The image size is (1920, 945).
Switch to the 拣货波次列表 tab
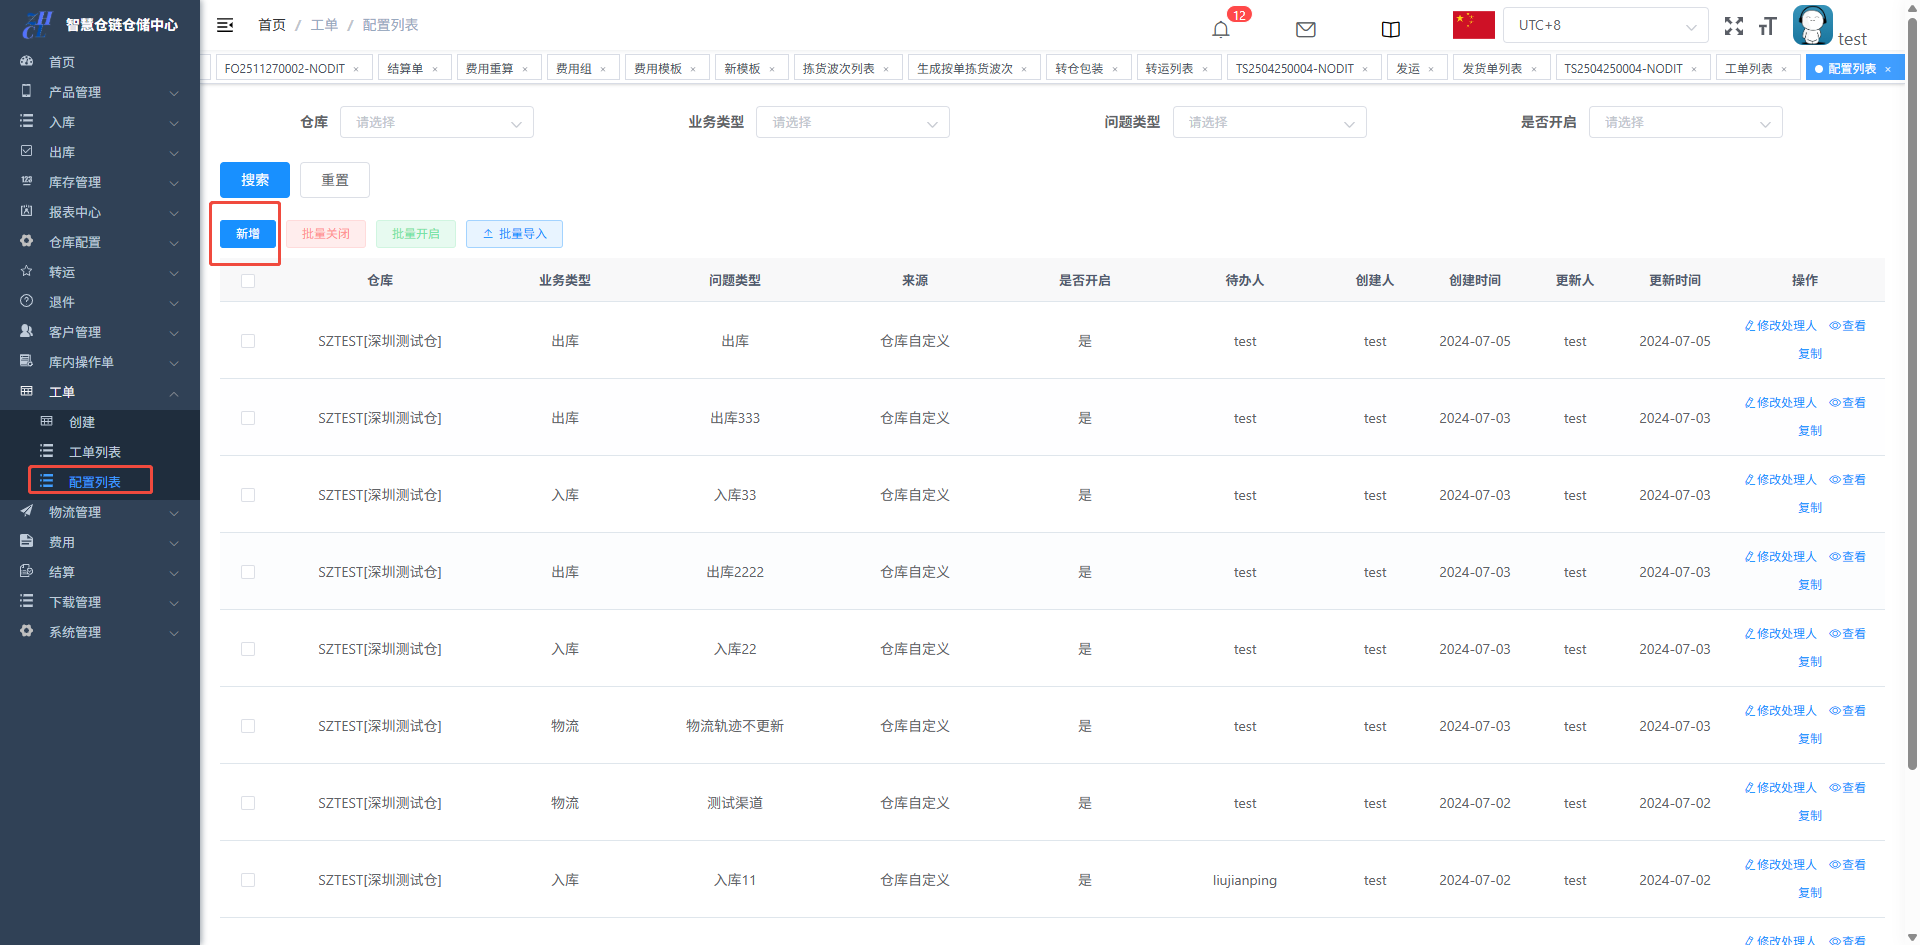coord(838,68)
